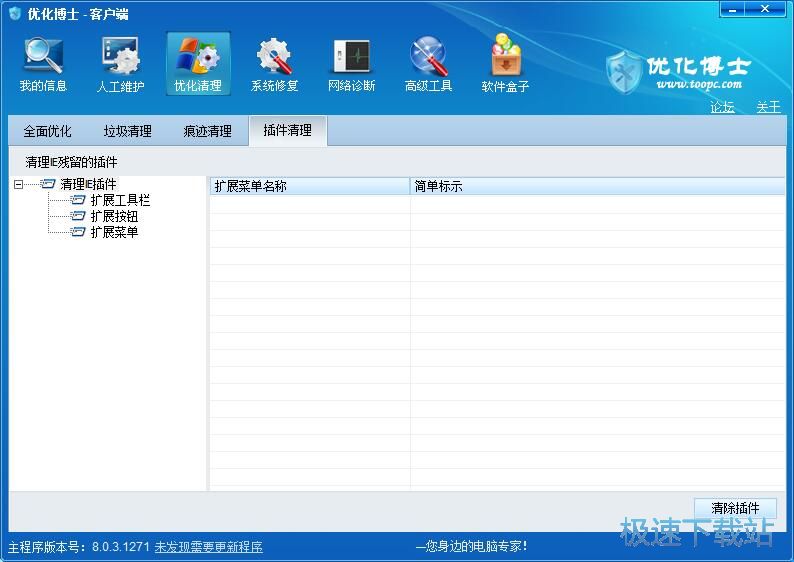Viewport: 794px width, 562px height.
Task: Click the shield icon in title bar
Action: click(x=15, y=13)
